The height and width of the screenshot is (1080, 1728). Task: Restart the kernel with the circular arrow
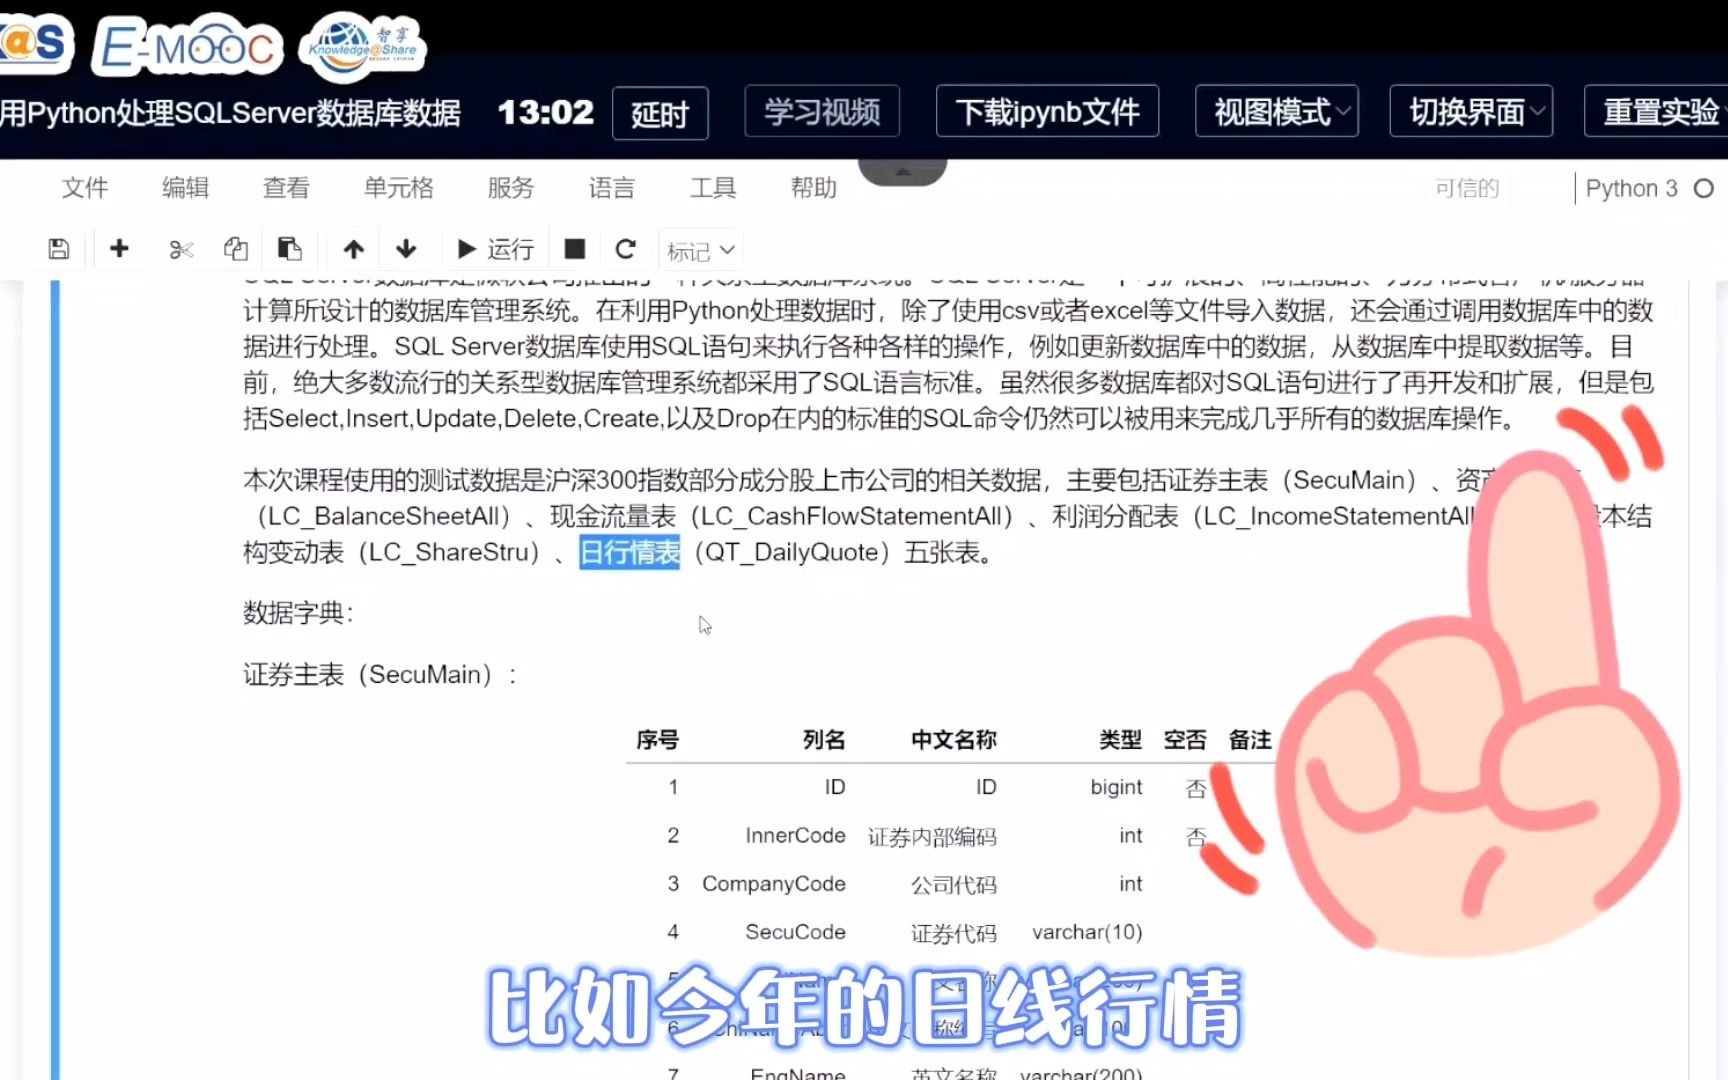pos(626,249)
